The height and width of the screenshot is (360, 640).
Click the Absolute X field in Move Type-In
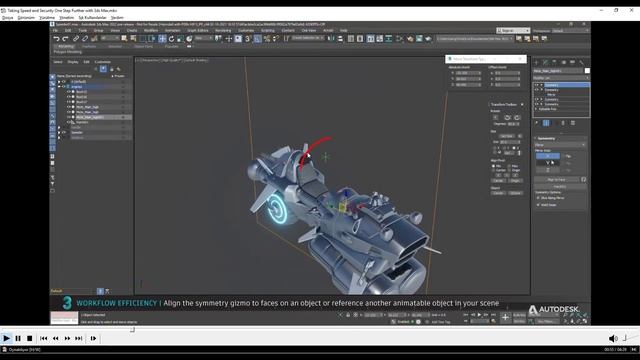[x=468, y=73]
